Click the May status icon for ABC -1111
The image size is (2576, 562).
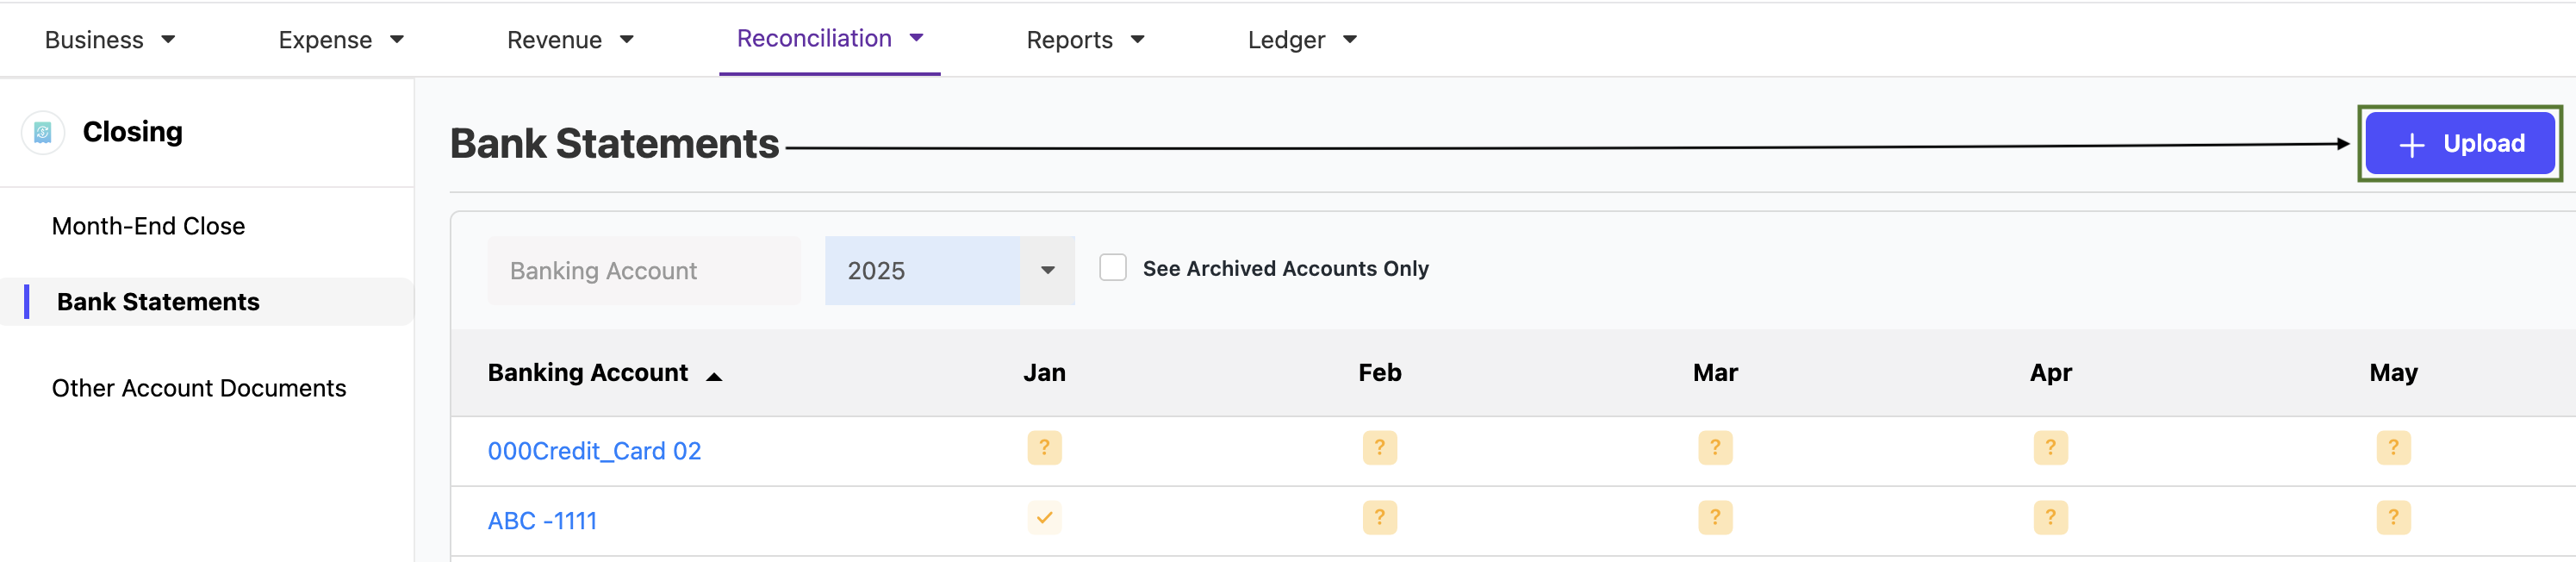[2393, 517]
